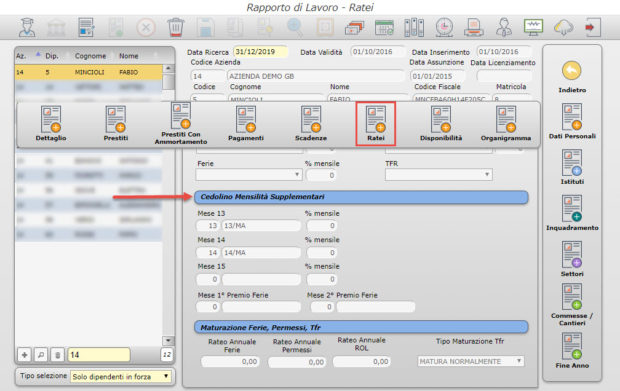Sort list by Nome column header
The width and height of the screenshot is (620, 391).
coord(129,56)
